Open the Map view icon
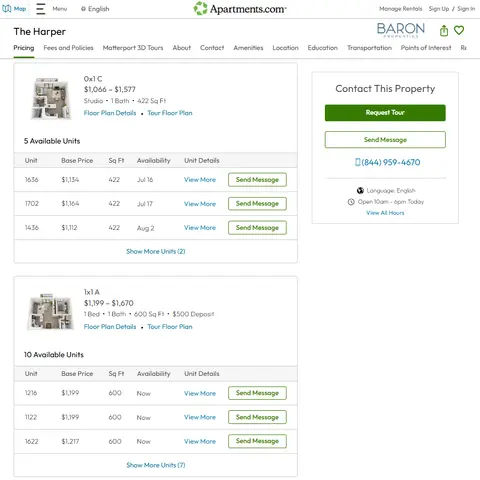The image size is (480, 480). (x=7, y=9)
